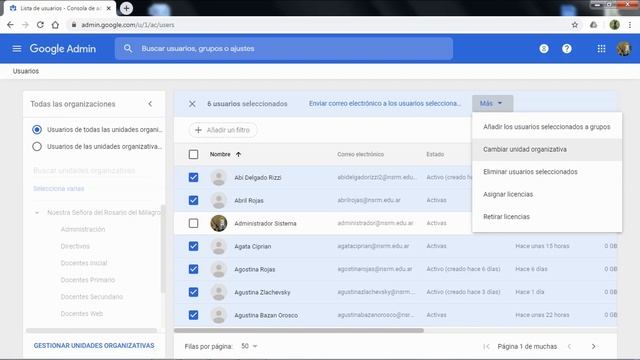Click Enviar correo electrónico link
The width and height of the screenshot is (640, 360).
click(x=384, y=104)
